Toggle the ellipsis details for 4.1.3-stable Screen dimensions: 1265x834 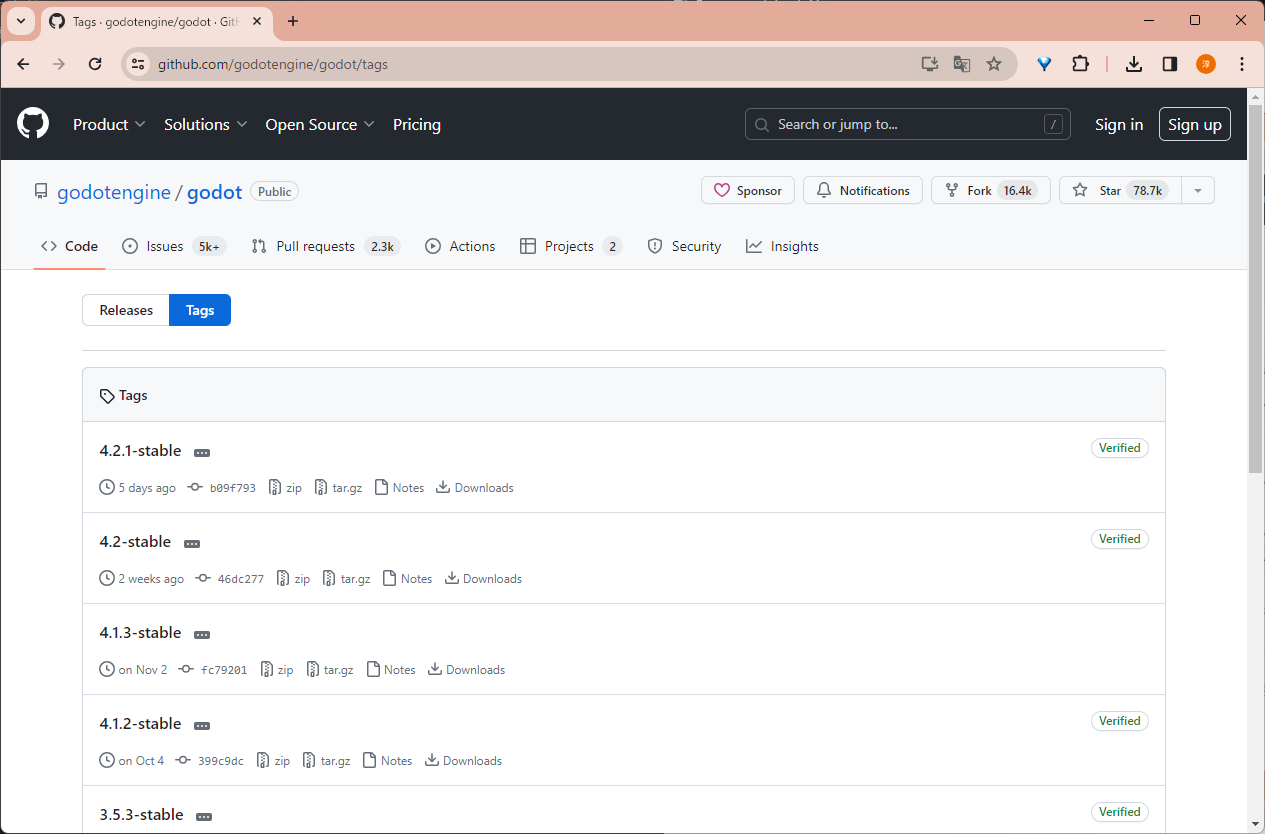coord(202,635)
